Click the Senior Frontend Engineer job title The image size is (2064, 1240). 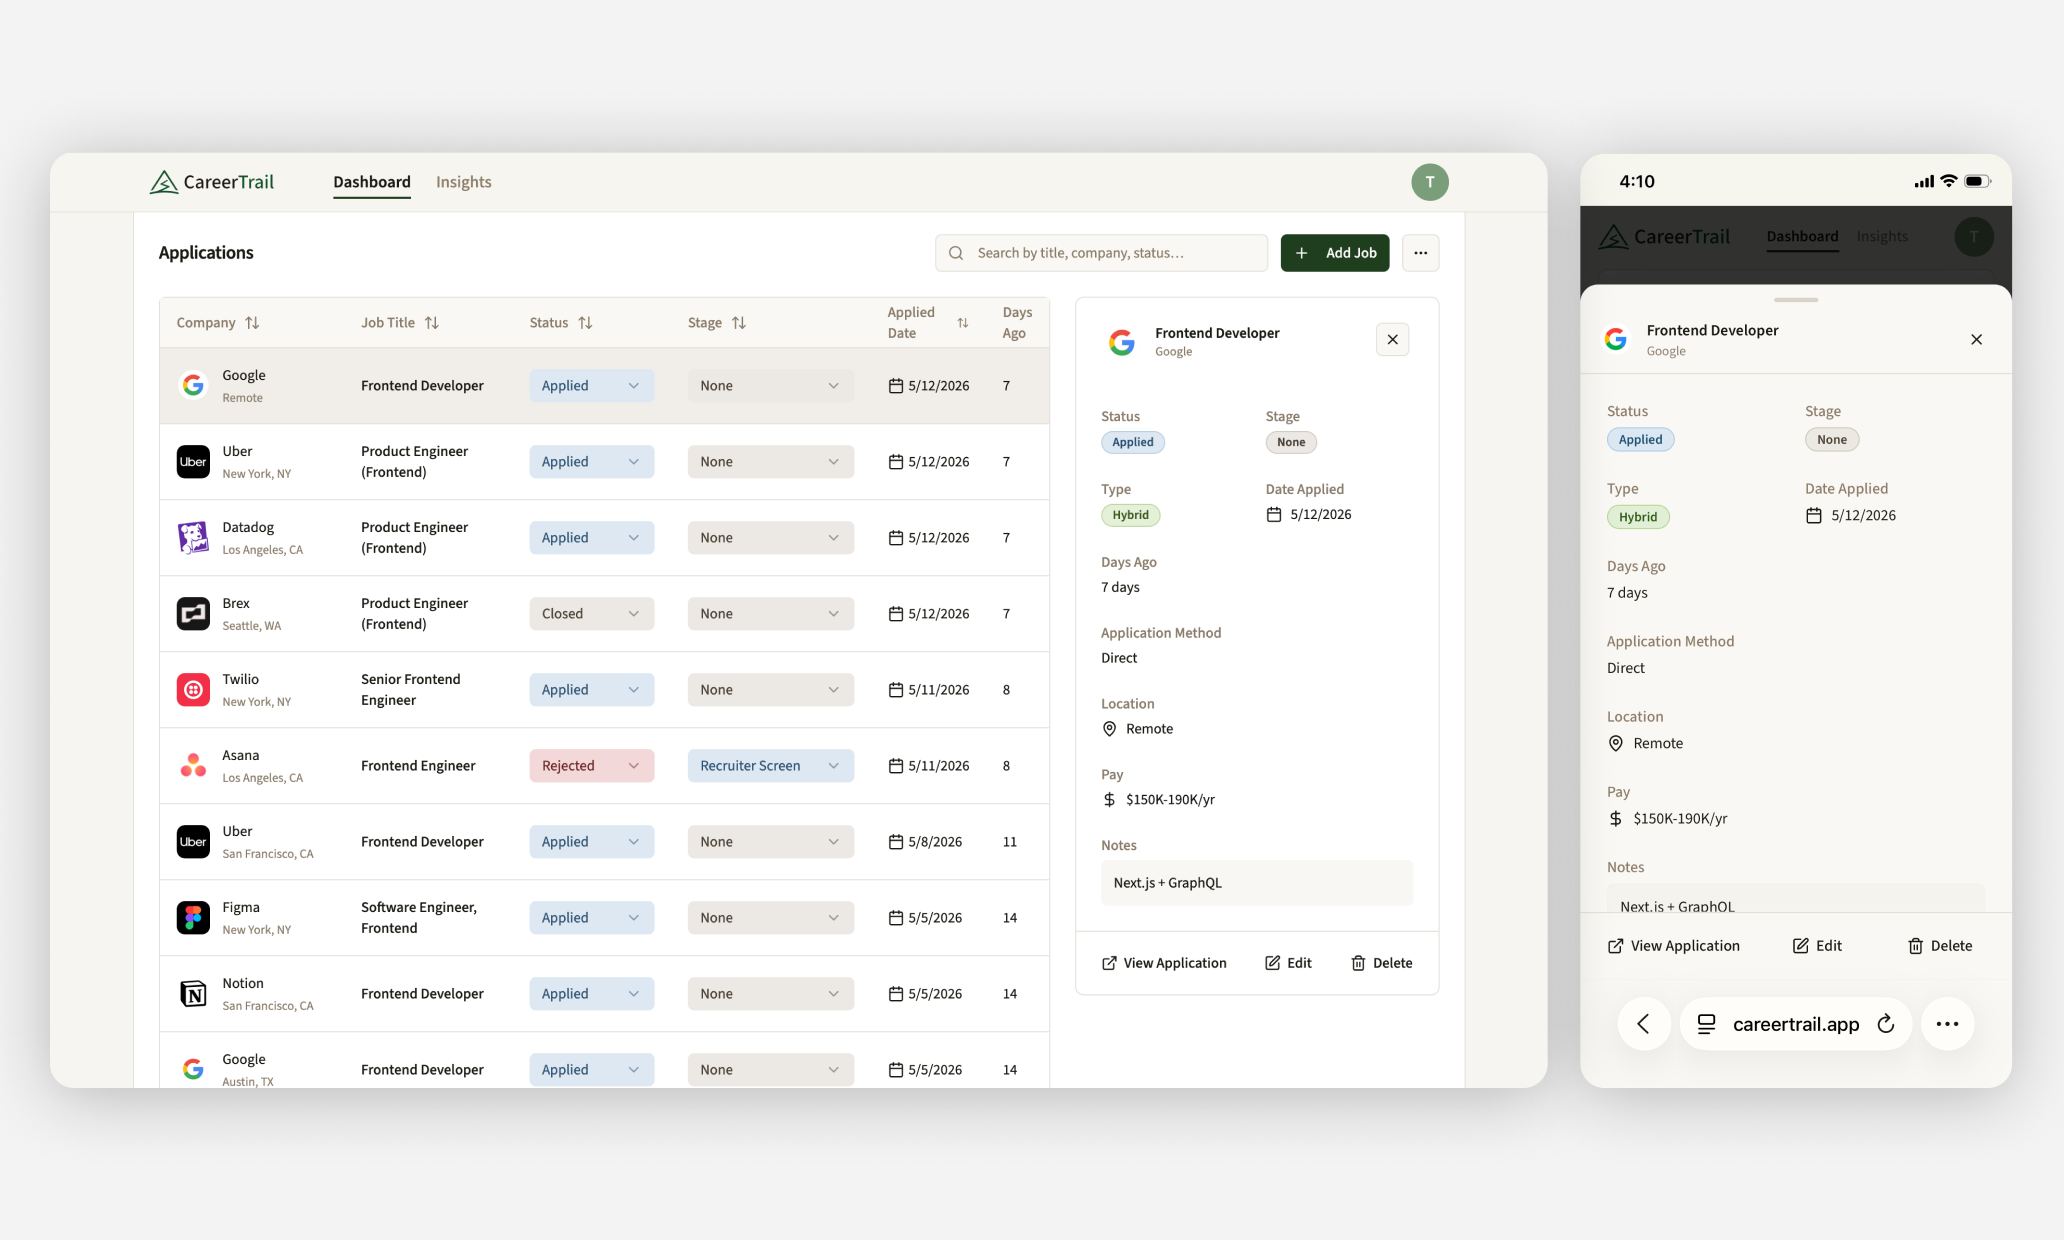point(410,690)
